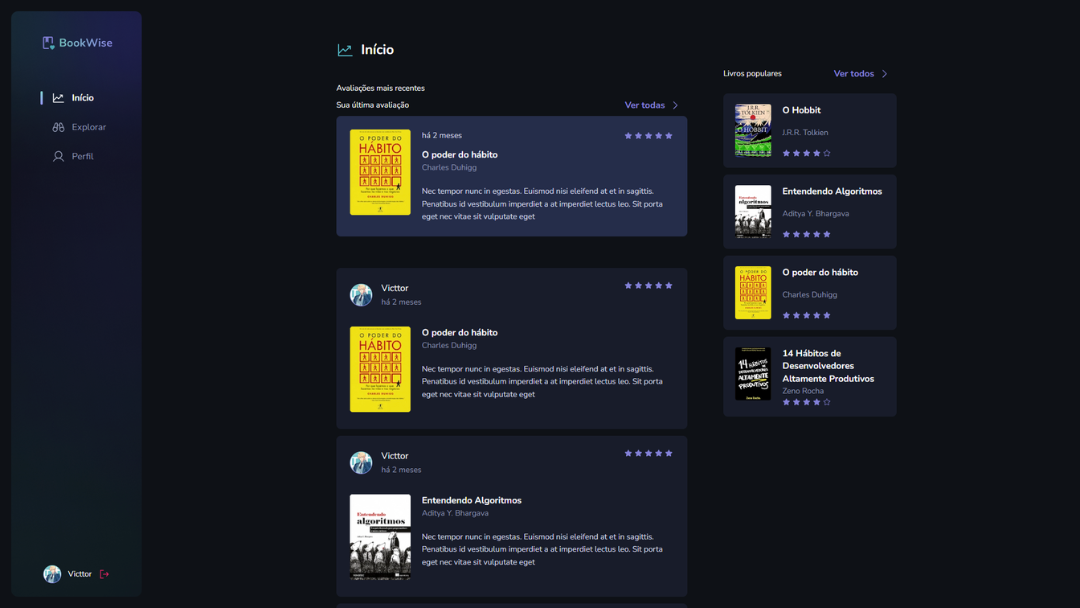Click Victtor's avatar at the sidebar bottom
1080x608 pixels.
52,574
